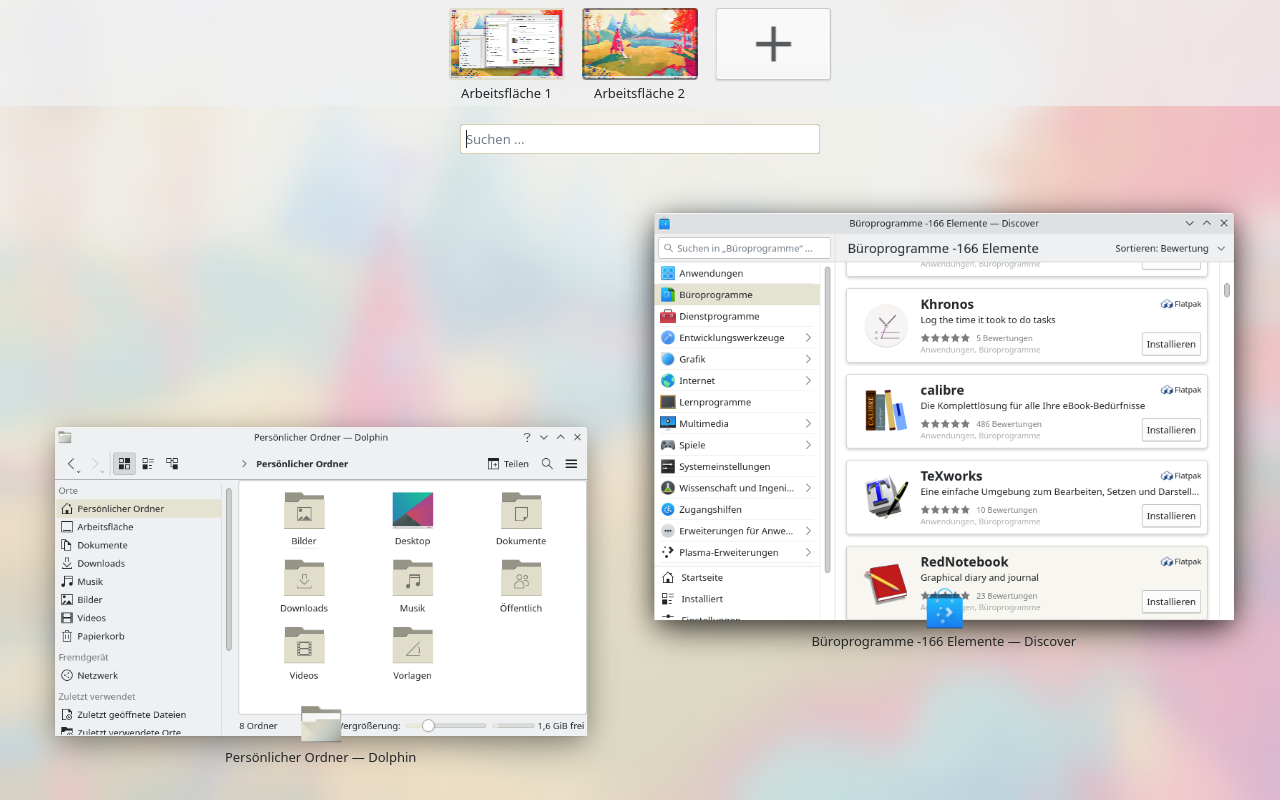The width and height of the screenshot is (1280, 800).
Task: Select Persönlicher Ordner in Dolphin's places sidebar
Action: pos(139,509)
